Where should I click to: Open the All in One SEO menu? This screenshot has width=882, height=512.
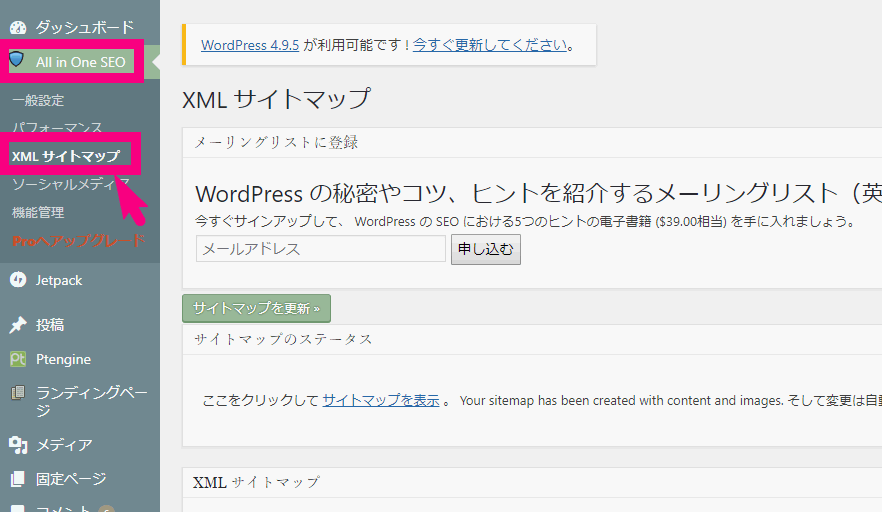[80, 62]
